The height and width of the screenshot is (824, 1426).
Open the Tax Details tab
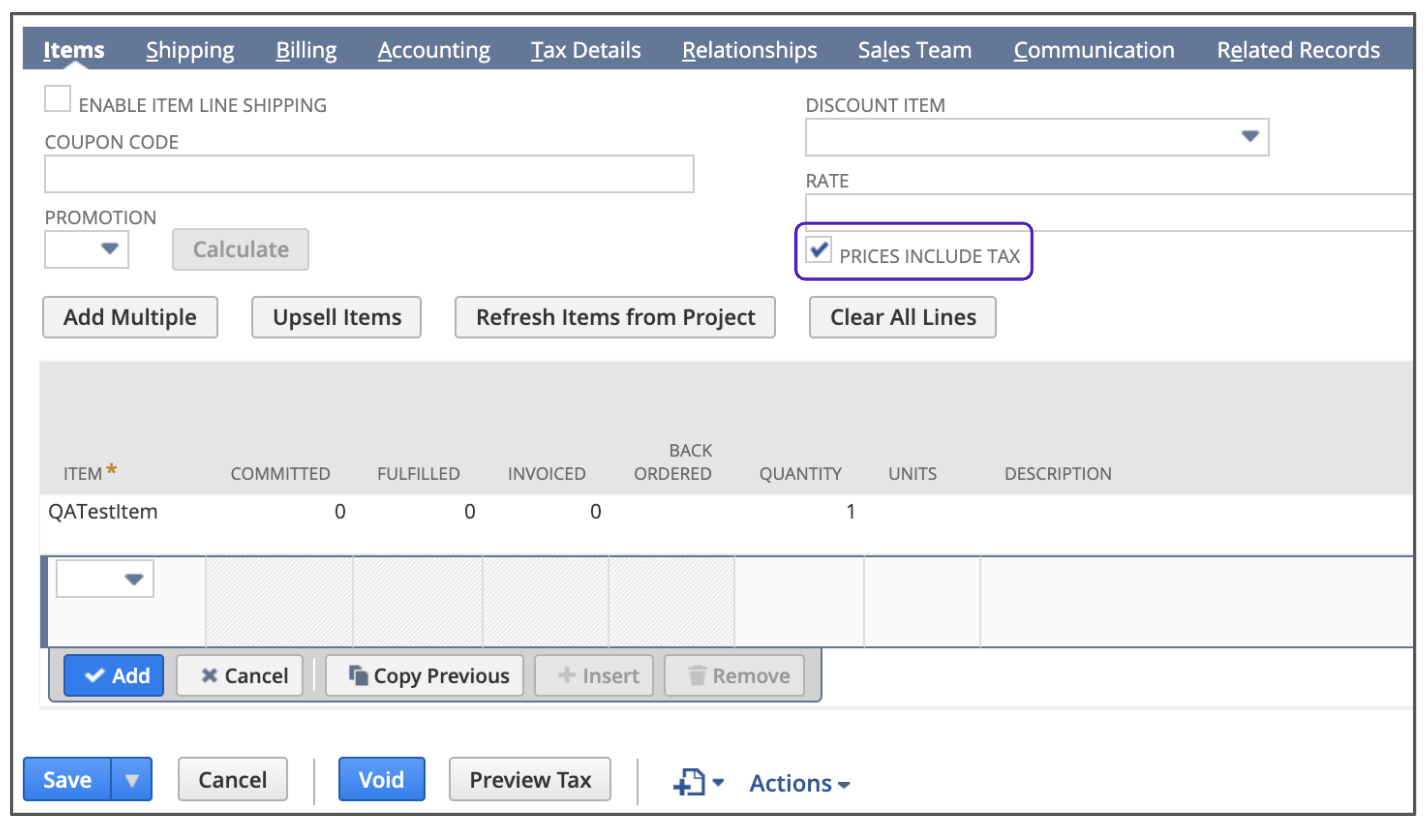(x=586, y=50)
